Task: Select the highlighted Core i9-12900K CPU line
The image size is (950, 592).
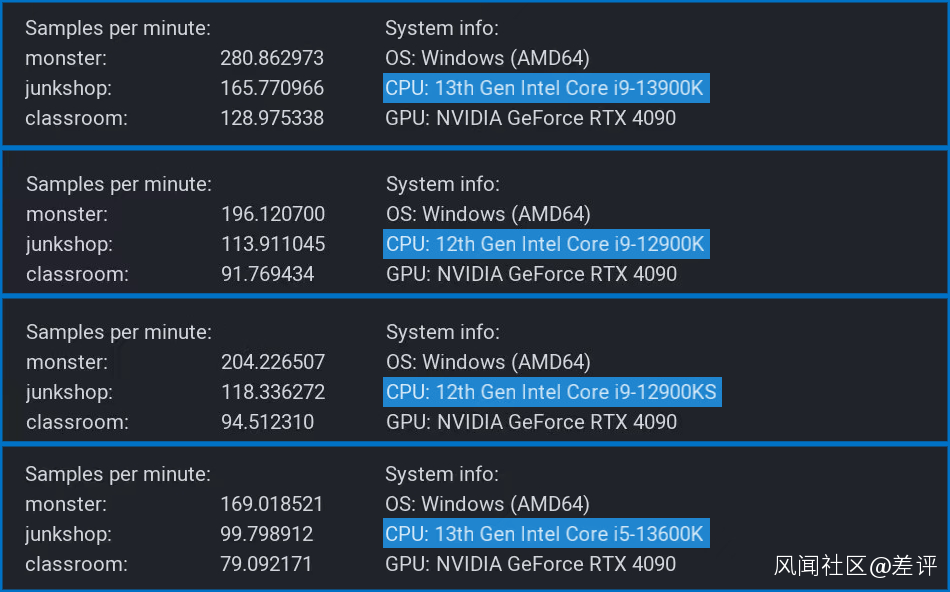Action: (x=546, y=244)
